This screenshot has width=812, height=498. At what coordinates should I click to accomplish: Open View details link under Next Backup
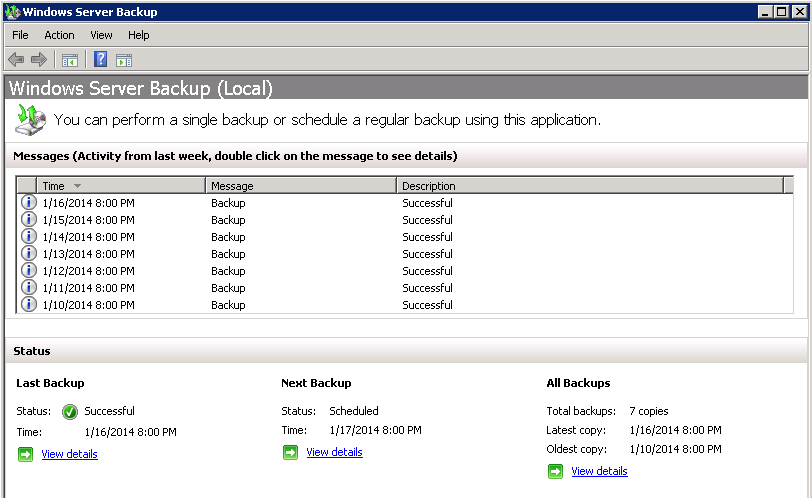(335, 452)
